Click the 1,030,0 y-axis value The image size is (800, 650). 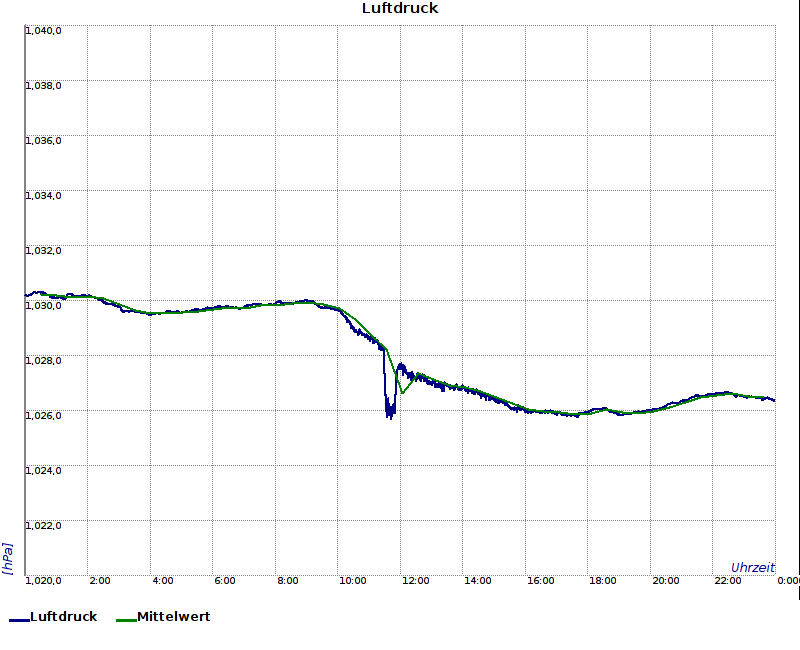point(43,306)
